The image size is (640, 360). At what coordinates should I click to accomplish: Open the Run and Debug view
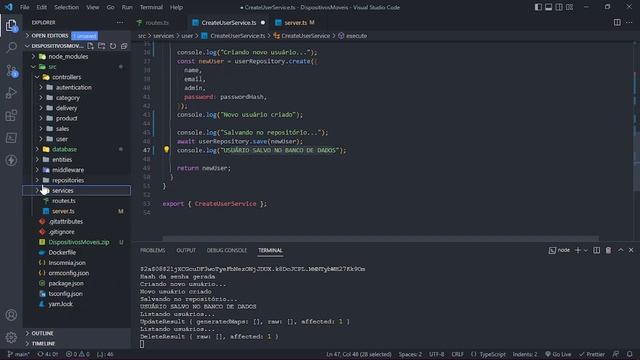click(11, 93)
